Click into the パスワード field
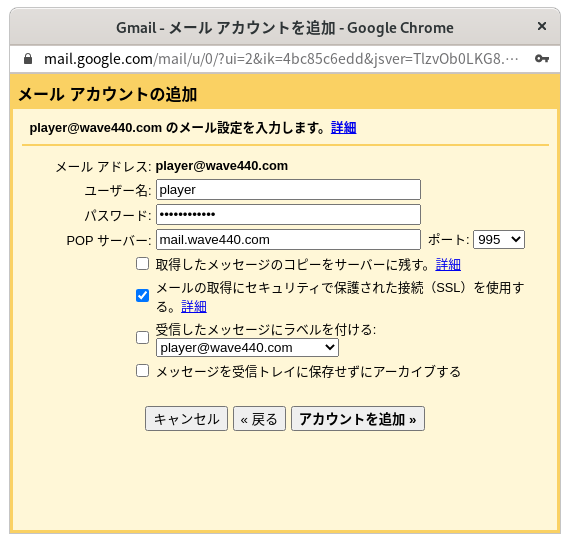 click(x=288, y=214)
